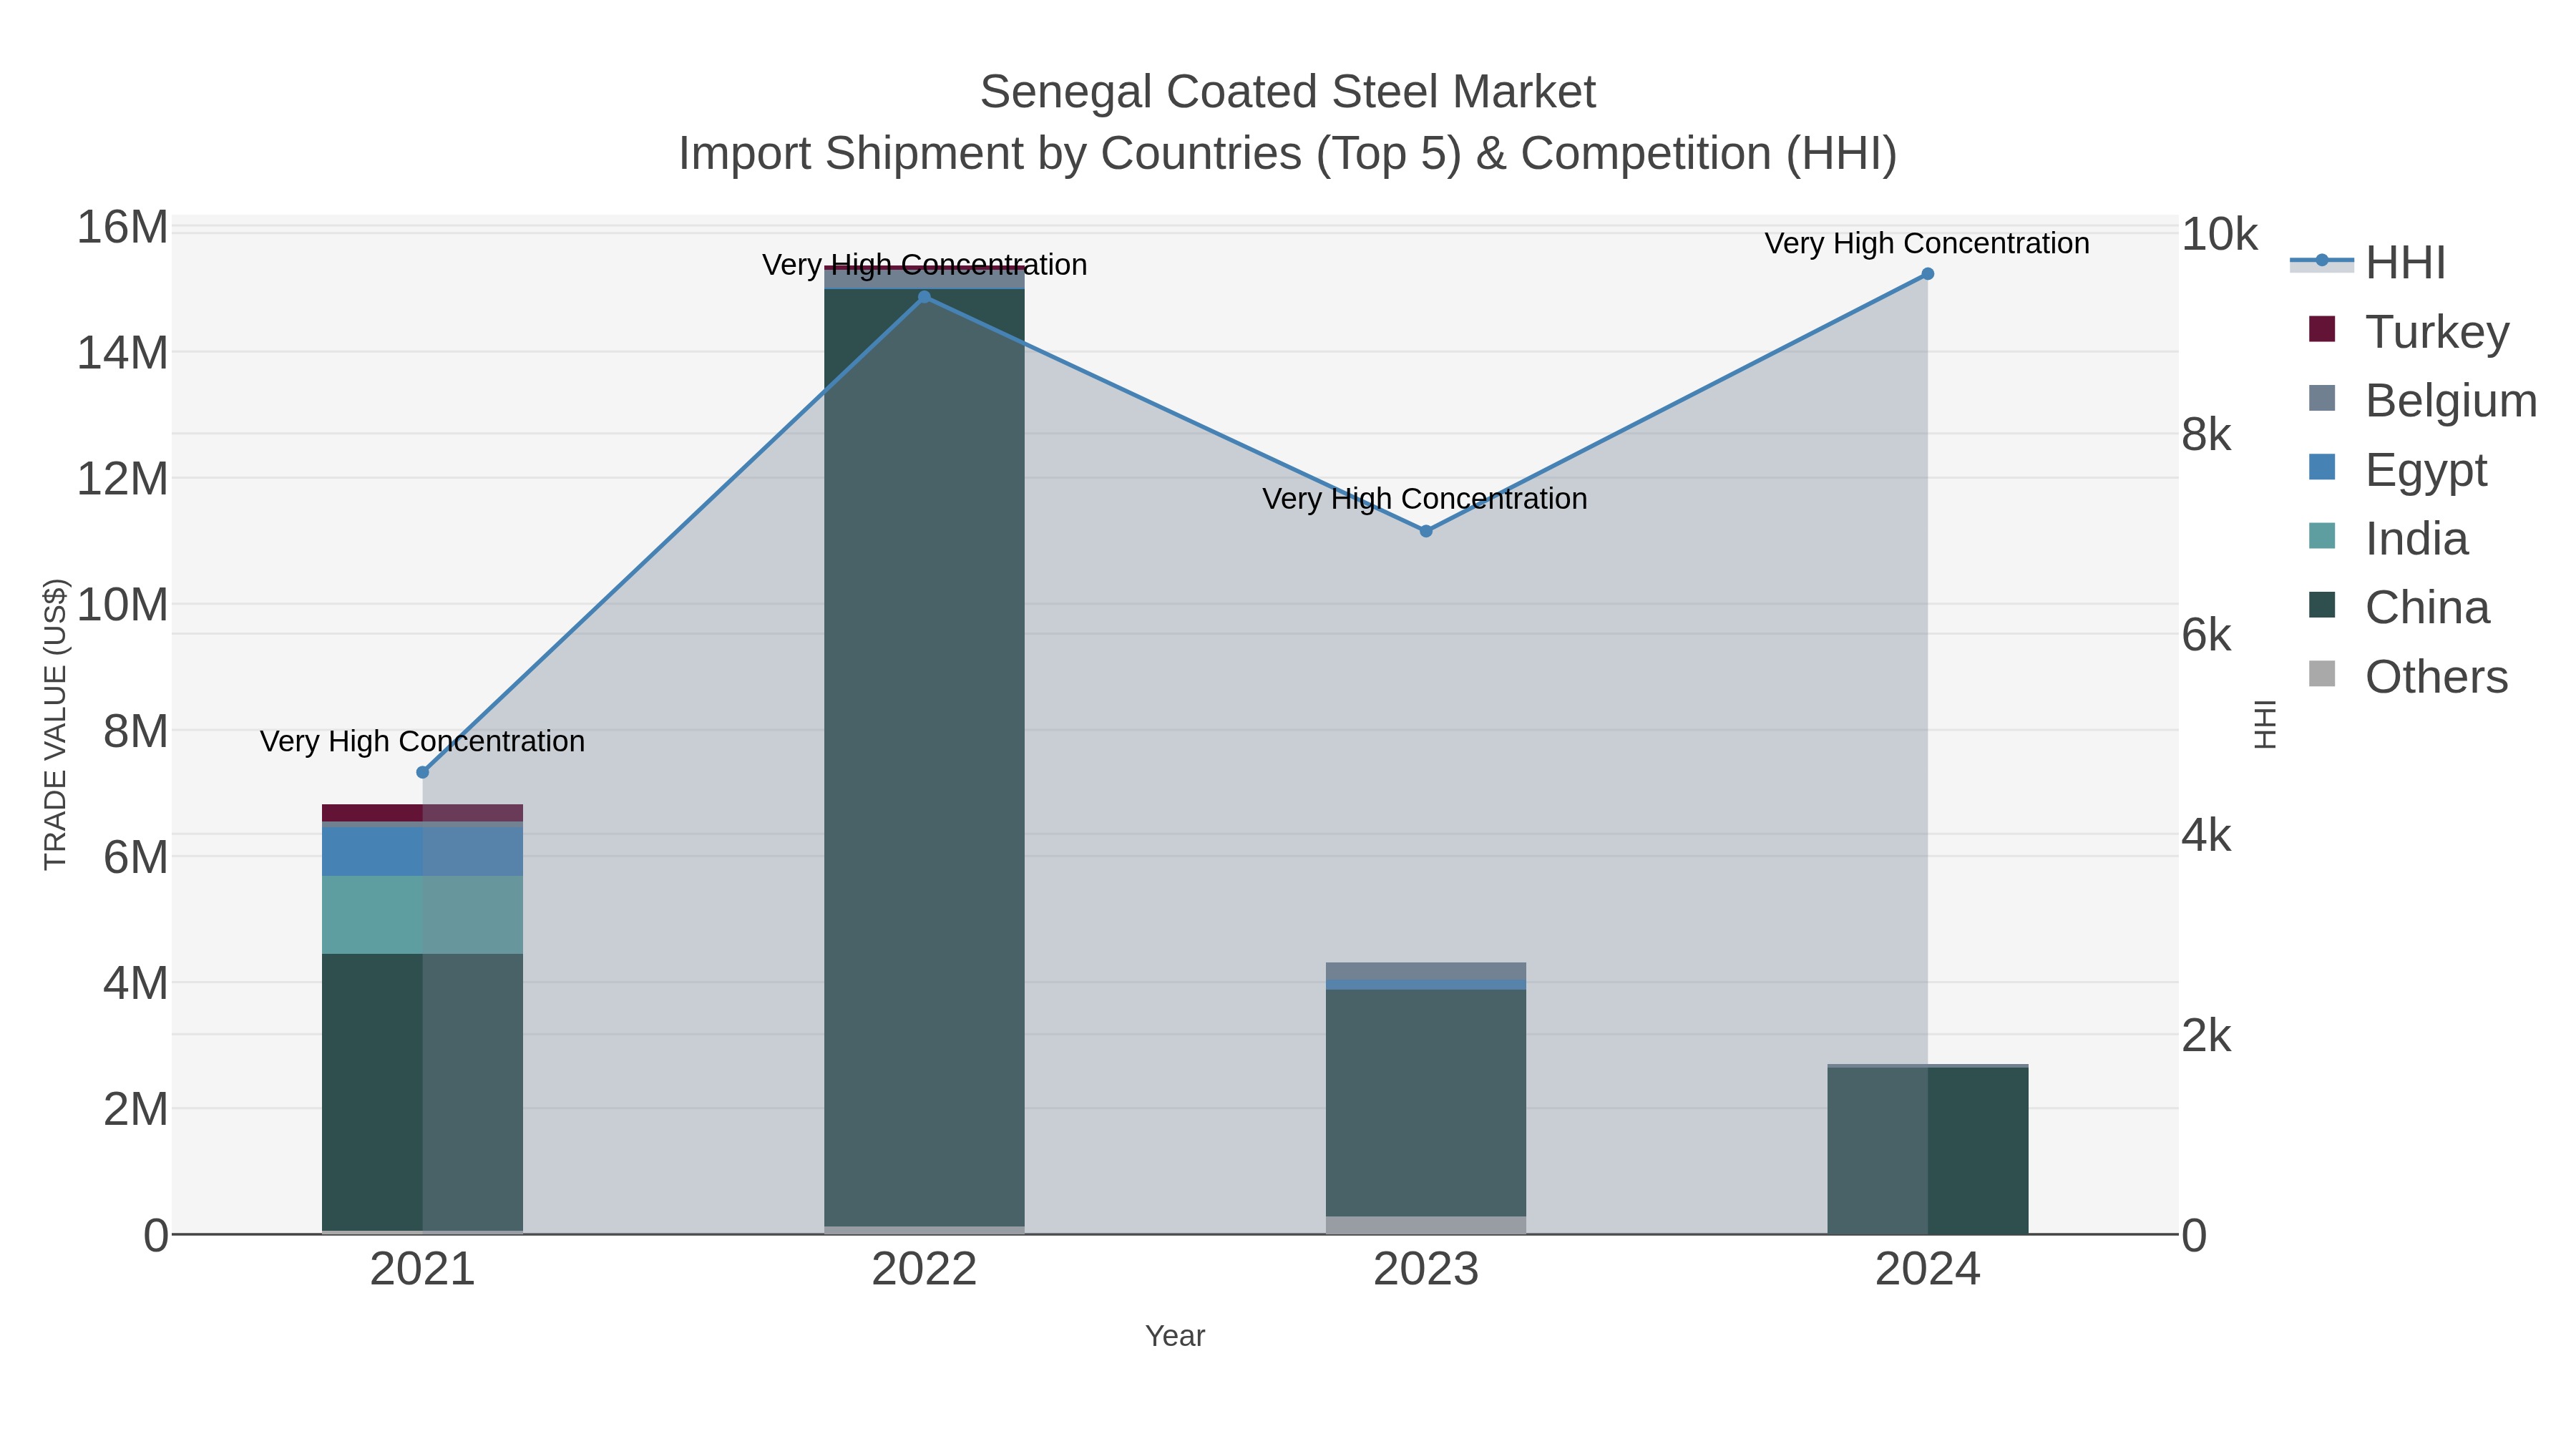Click the 2022 x-axis label
This screenshot has width=2576, height=1449.
point(924,1270)
